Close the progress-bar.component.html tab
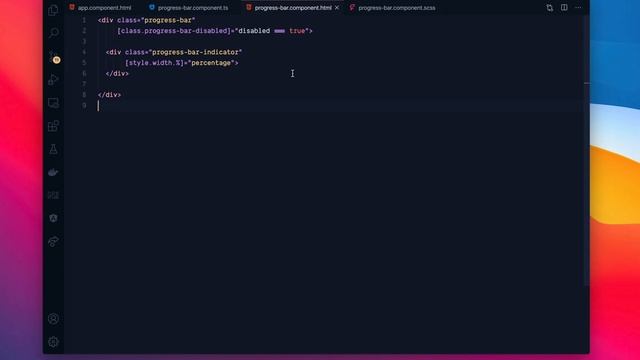 (337, 8)
